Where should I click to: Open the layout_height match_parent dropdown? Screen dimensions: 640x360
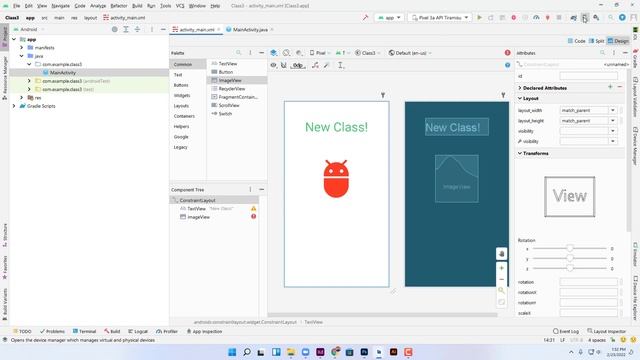613,121
